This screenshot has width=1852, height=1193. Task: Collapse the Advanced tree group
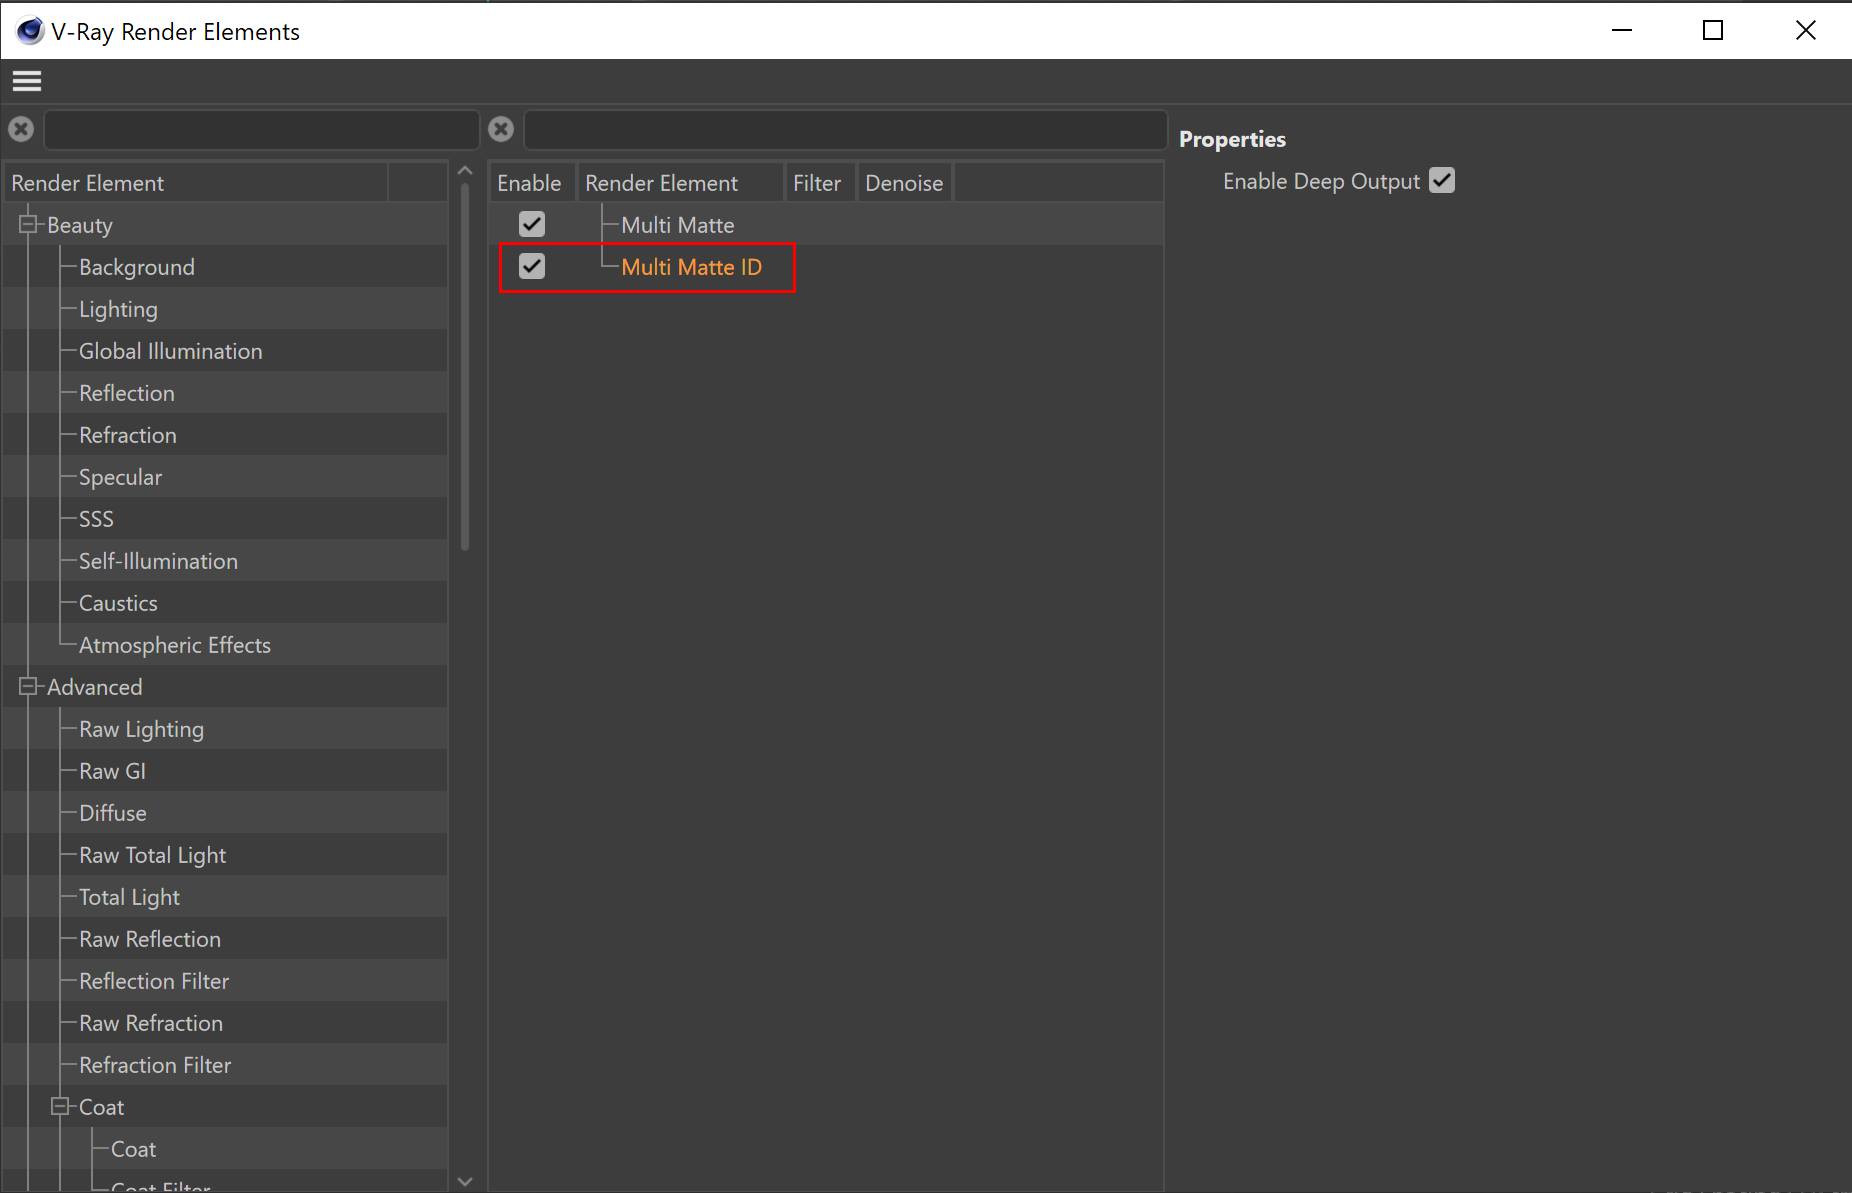point(28,686)
